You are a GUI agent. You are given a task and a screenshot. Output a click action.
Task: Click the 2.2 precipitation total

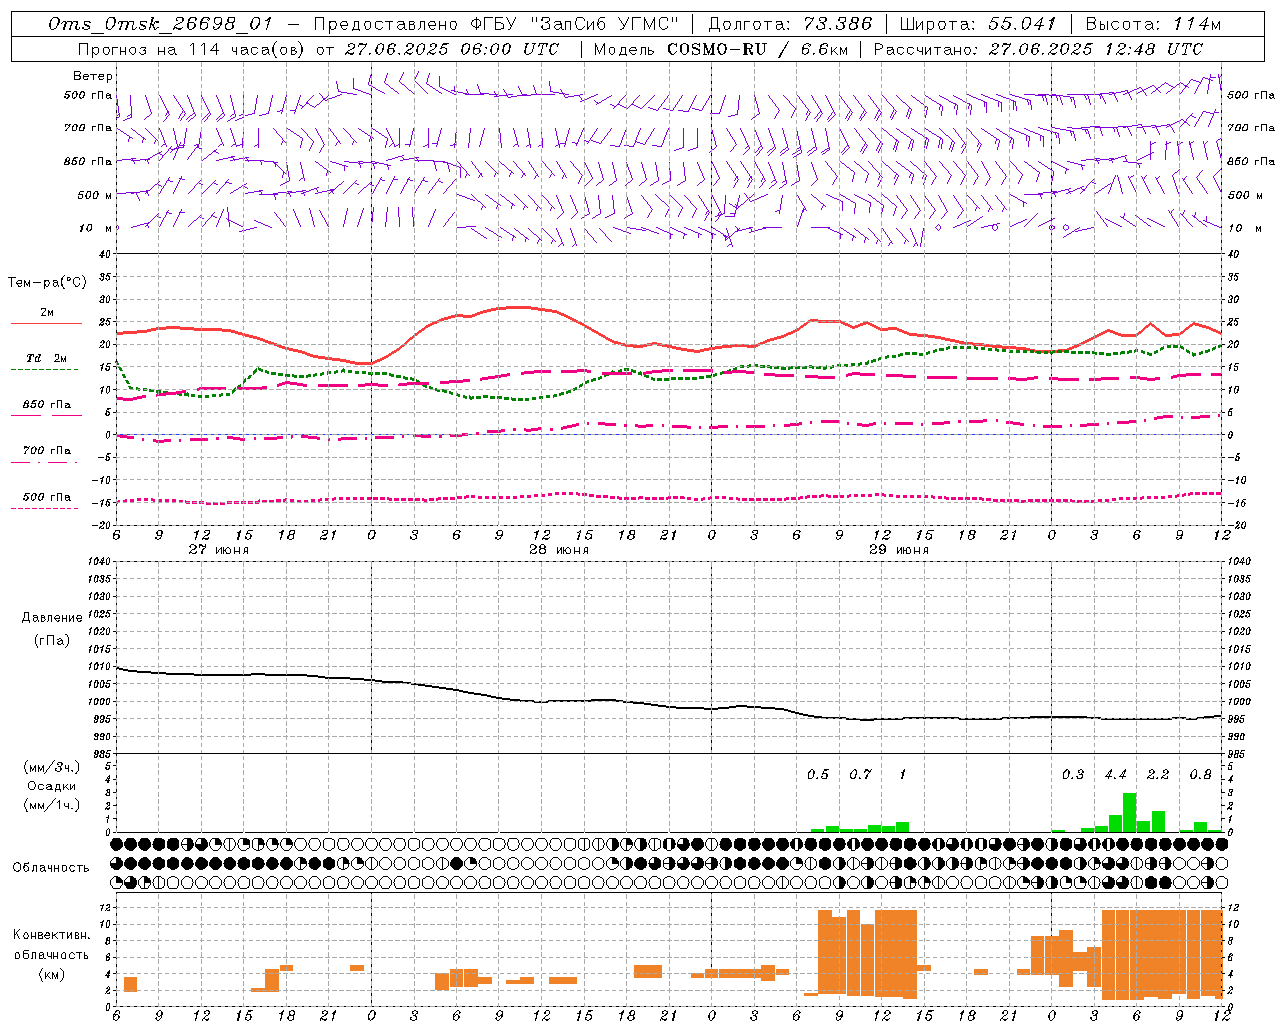(x=1158, y=775)
